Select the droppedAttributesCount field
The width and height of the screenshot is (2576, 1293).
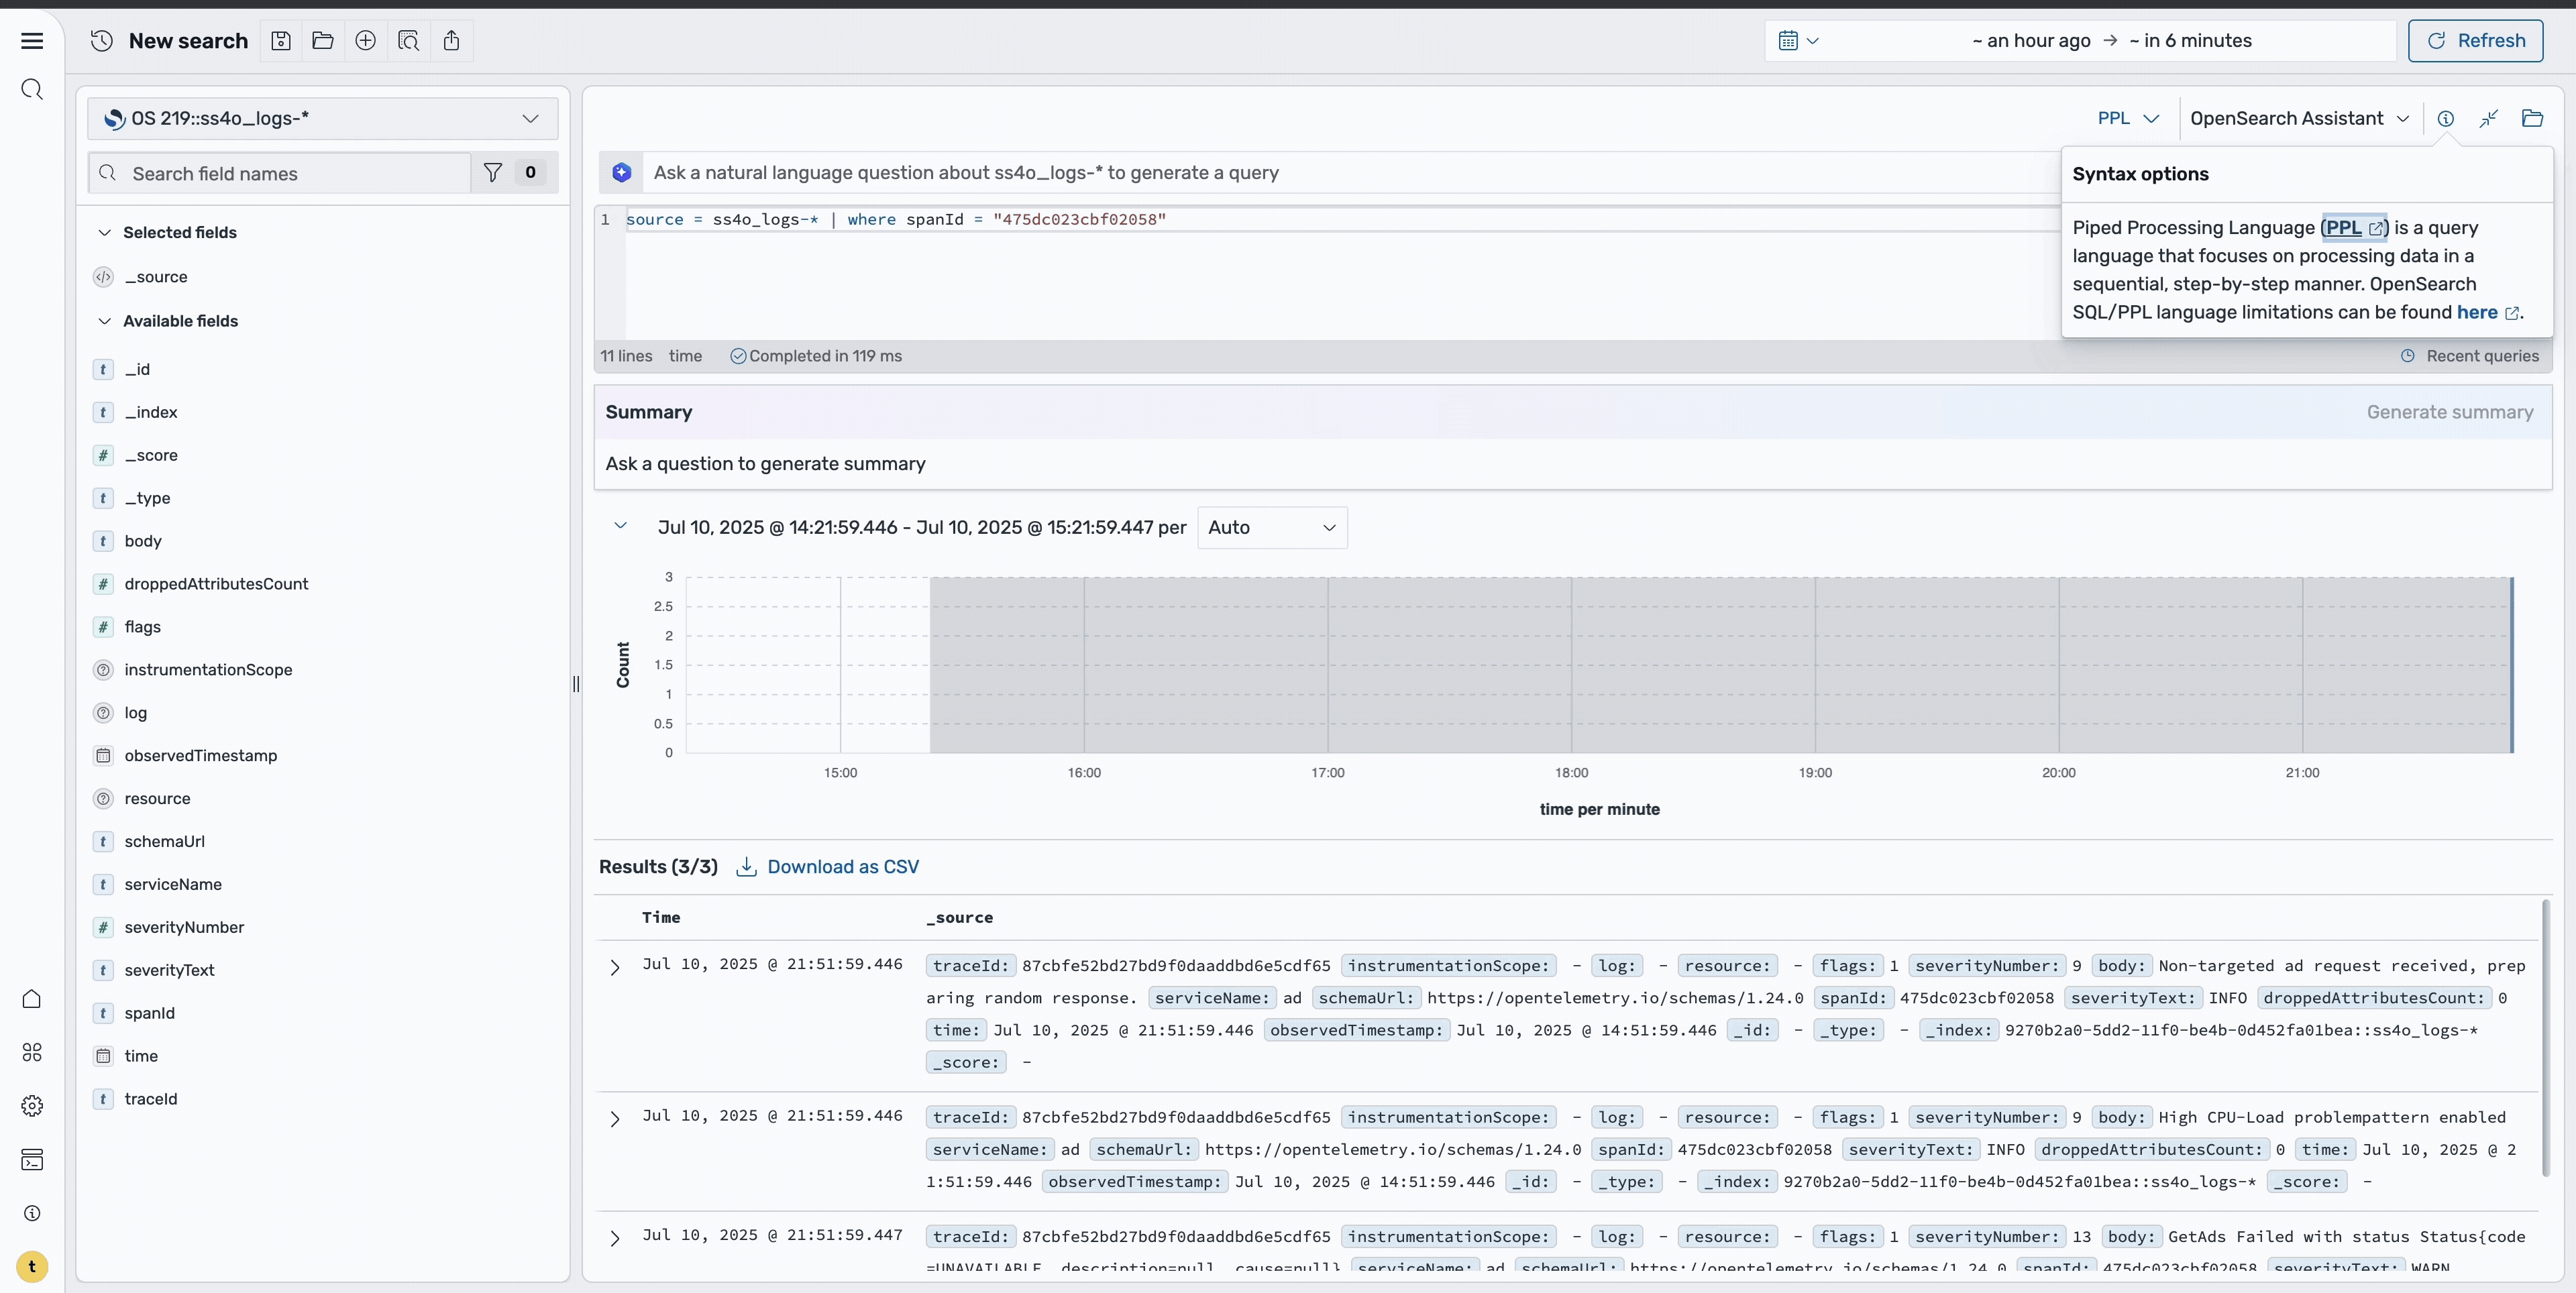[216, 584]
